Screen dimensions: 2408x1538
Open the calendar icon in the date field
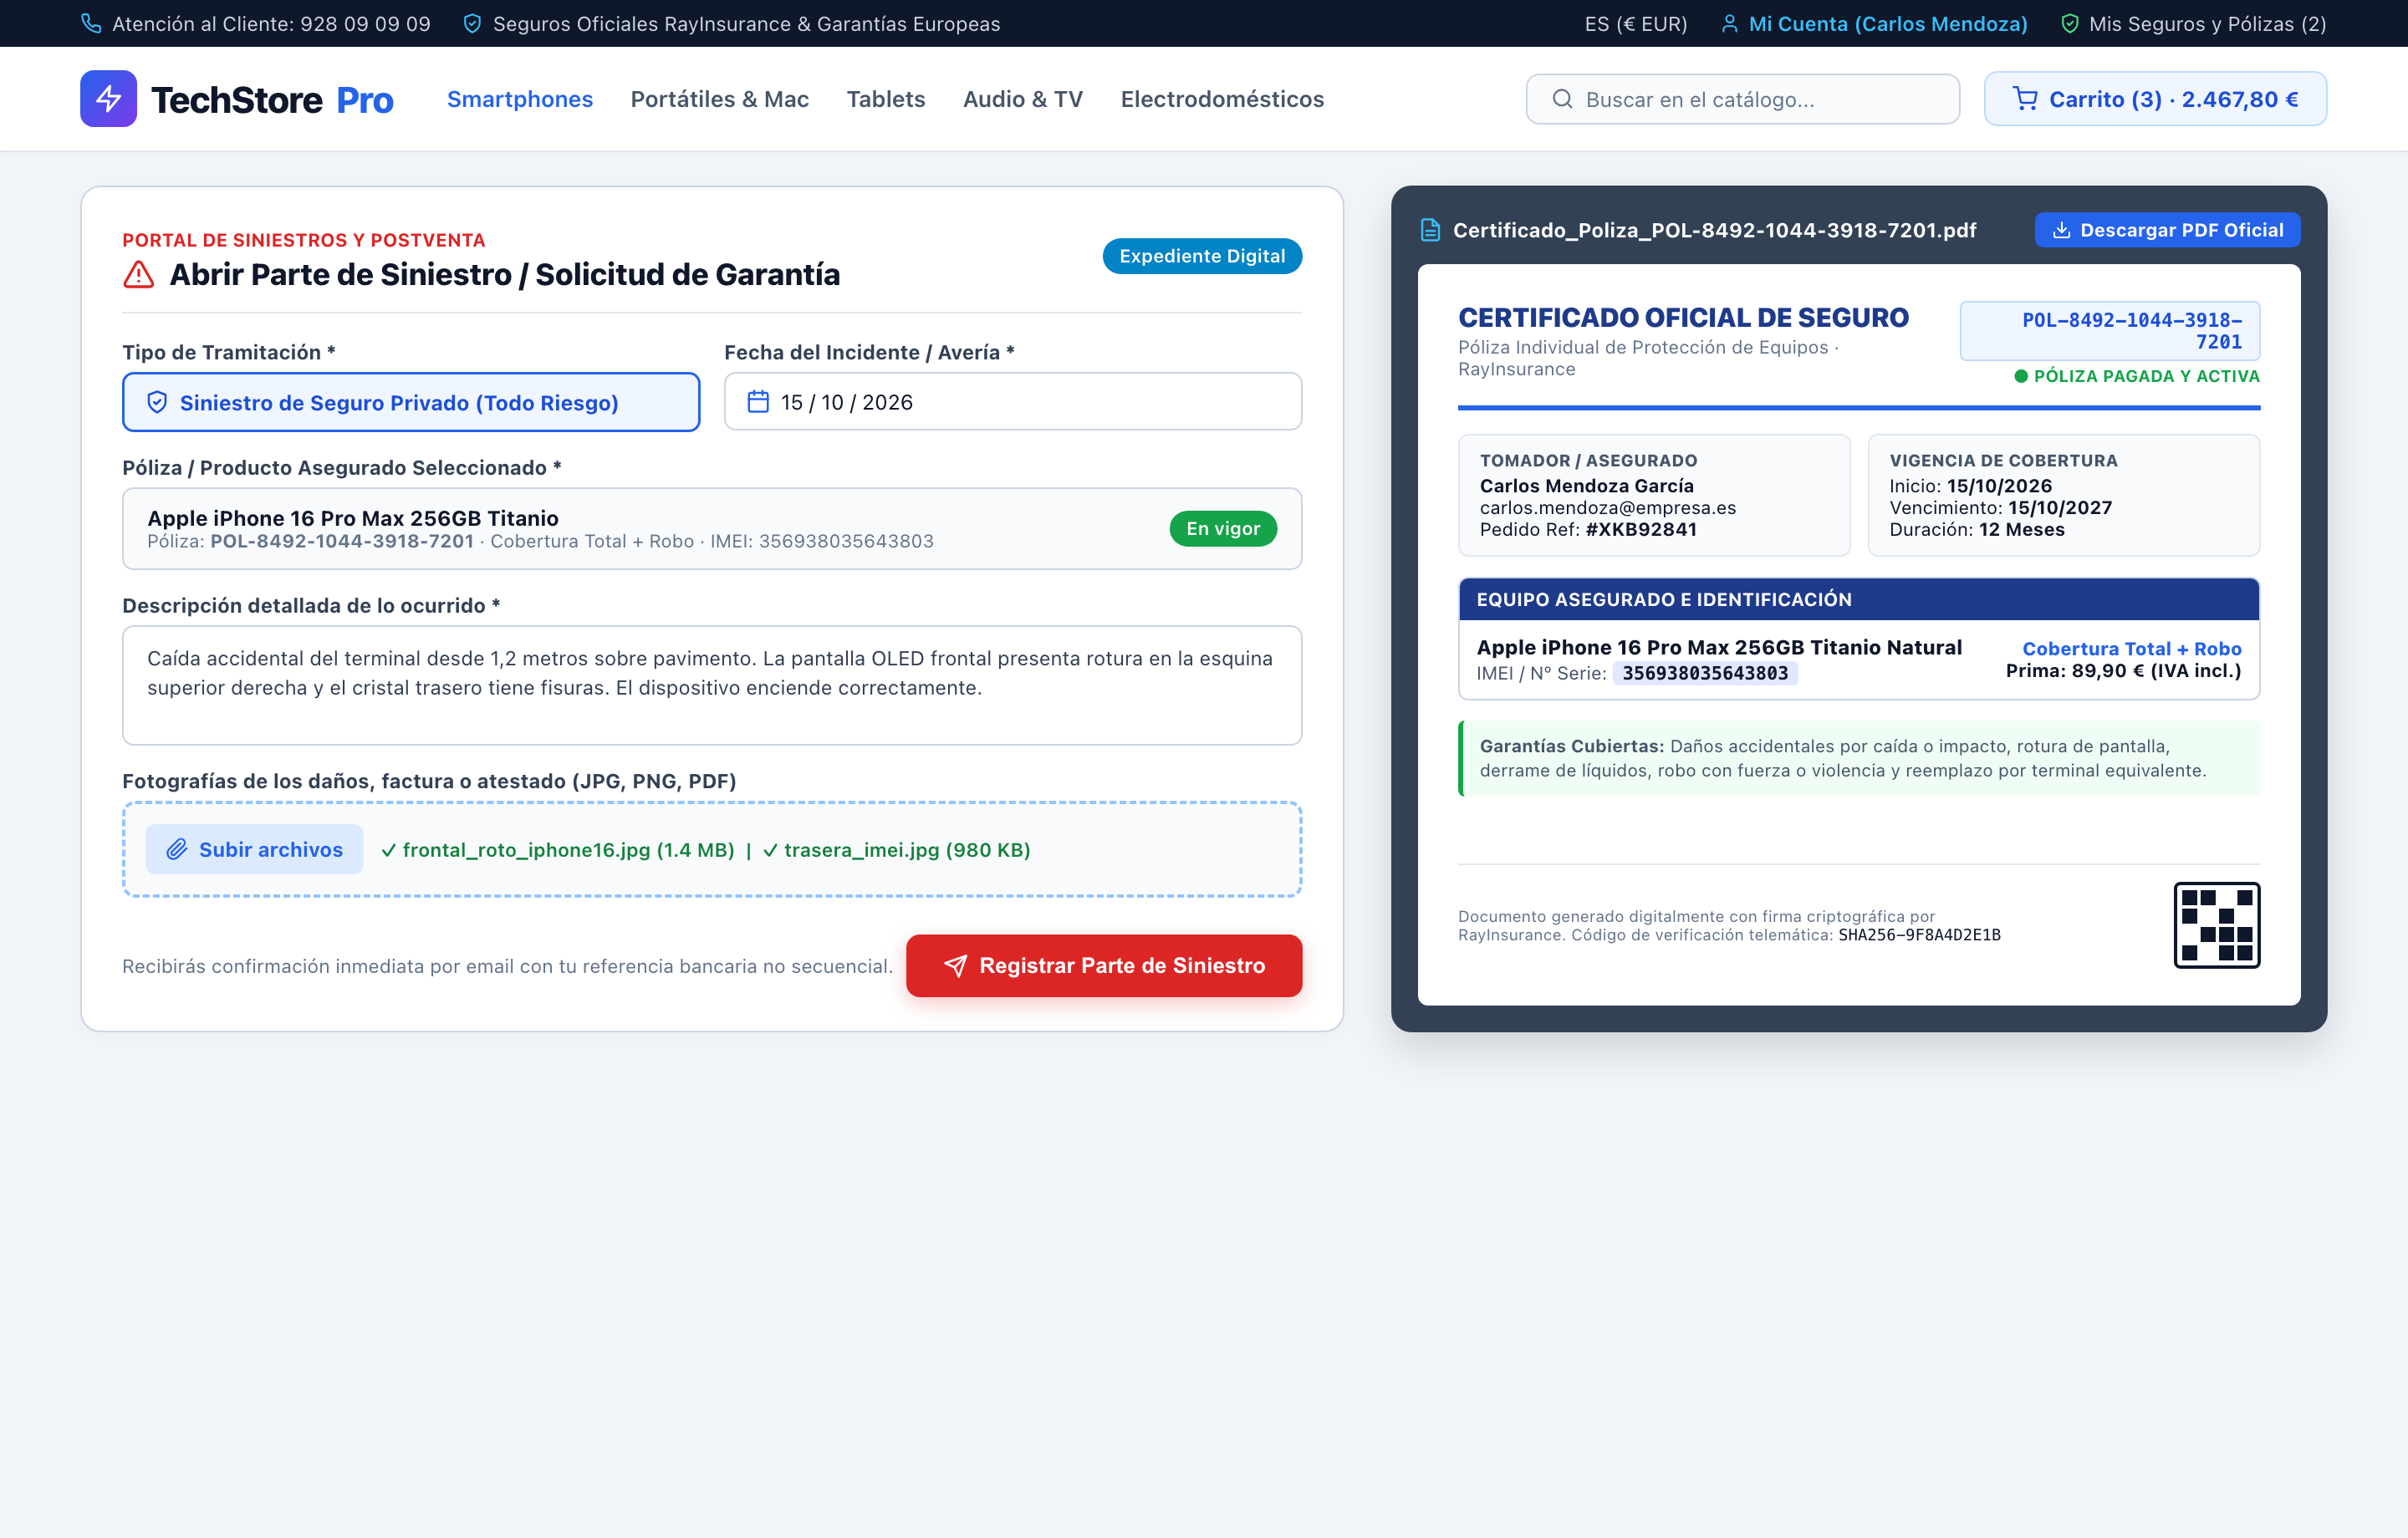tap(758, 402)
